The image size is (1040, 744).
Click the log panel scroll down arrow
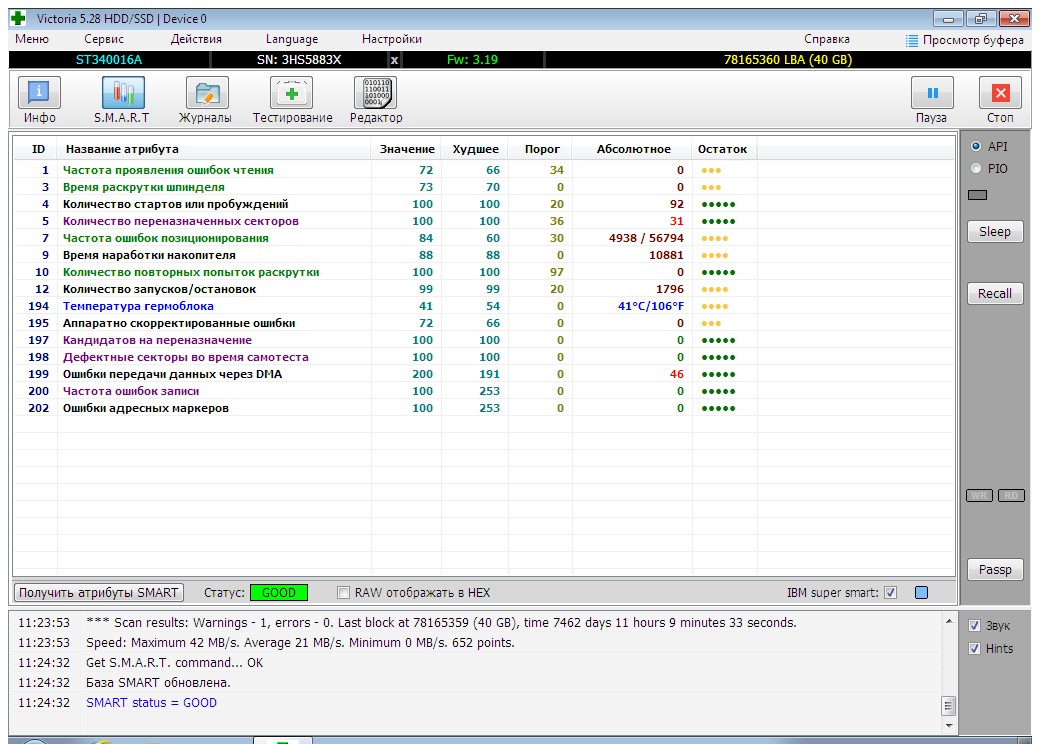(x=948, y=725)
